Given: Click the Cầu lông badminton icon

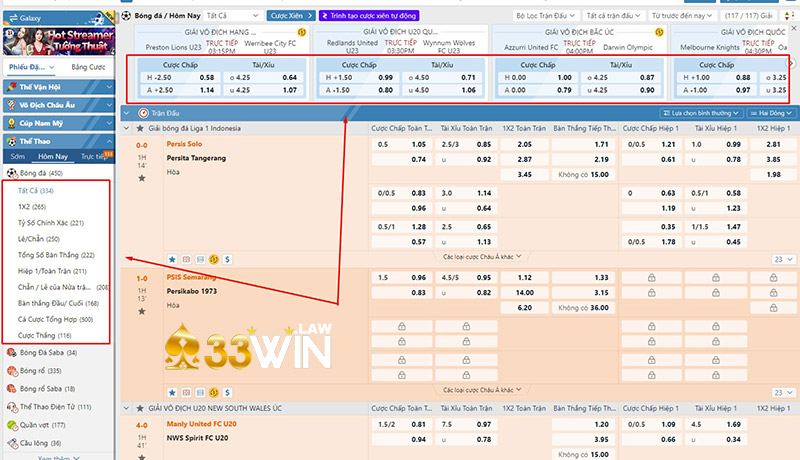Looking at the screenshot, I should click(11, 442).
